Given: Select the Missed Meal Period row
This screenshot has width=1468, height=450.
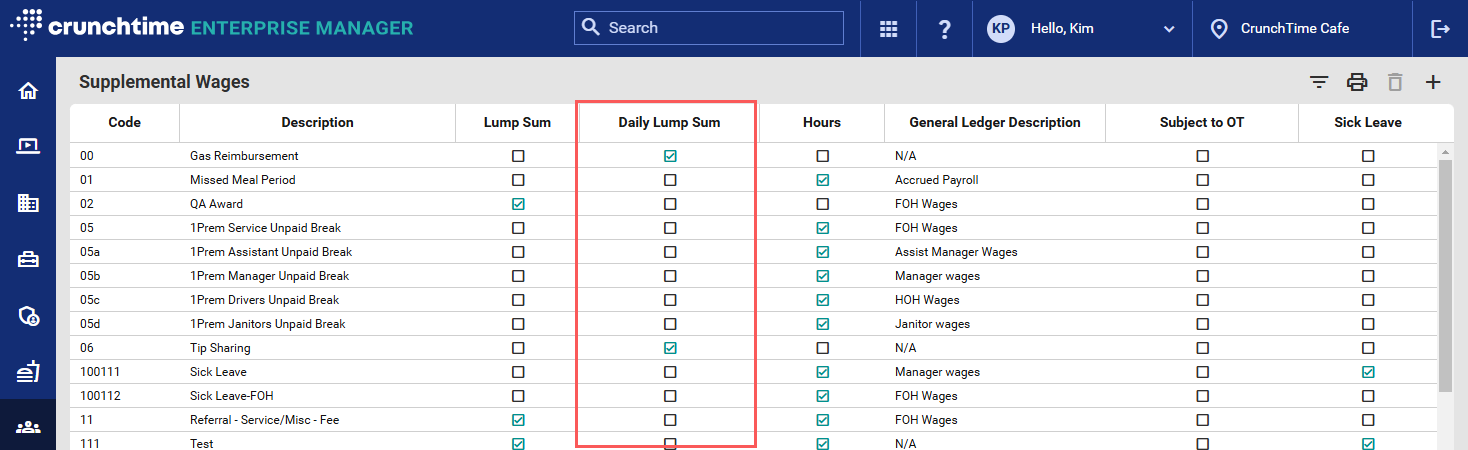Looking at the screenshot, I should point(754,180).
